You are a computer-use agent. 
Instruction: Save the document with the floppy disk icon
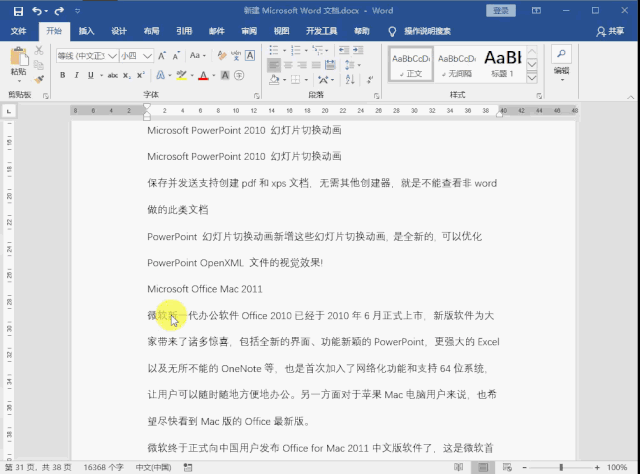pos(18,11)
